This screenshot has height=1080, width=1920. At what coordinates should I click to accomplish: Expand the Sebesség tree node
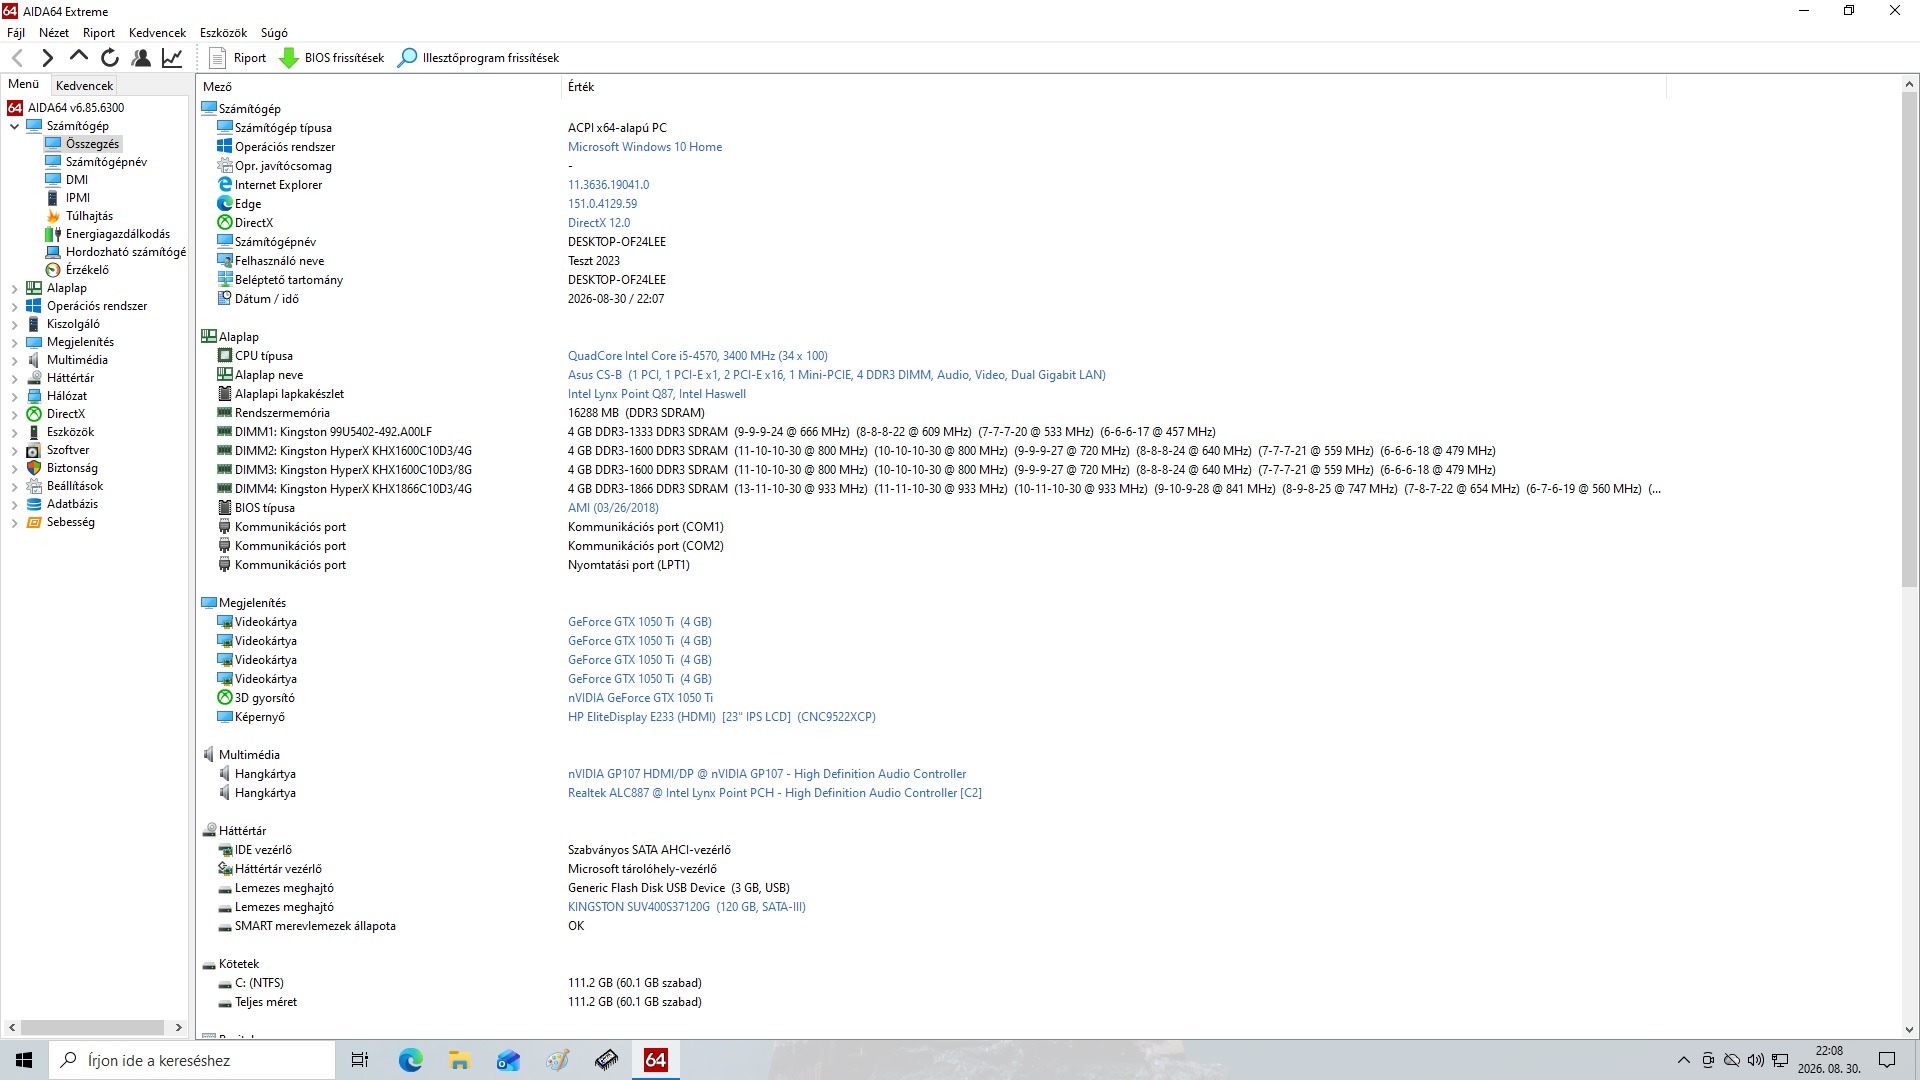(14, 522)
